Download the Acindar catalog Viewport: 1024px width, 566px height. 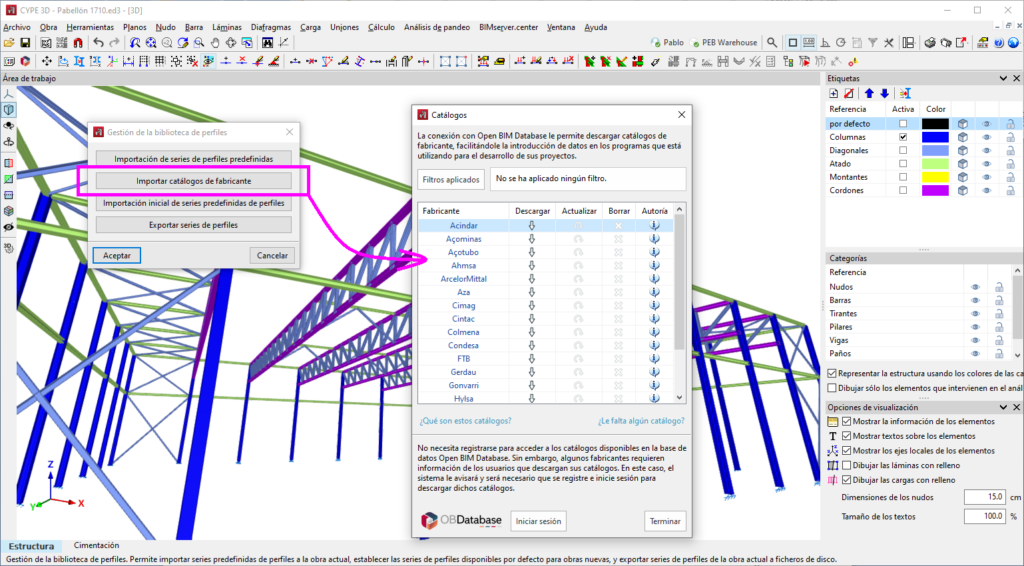[x=532, y=226]
